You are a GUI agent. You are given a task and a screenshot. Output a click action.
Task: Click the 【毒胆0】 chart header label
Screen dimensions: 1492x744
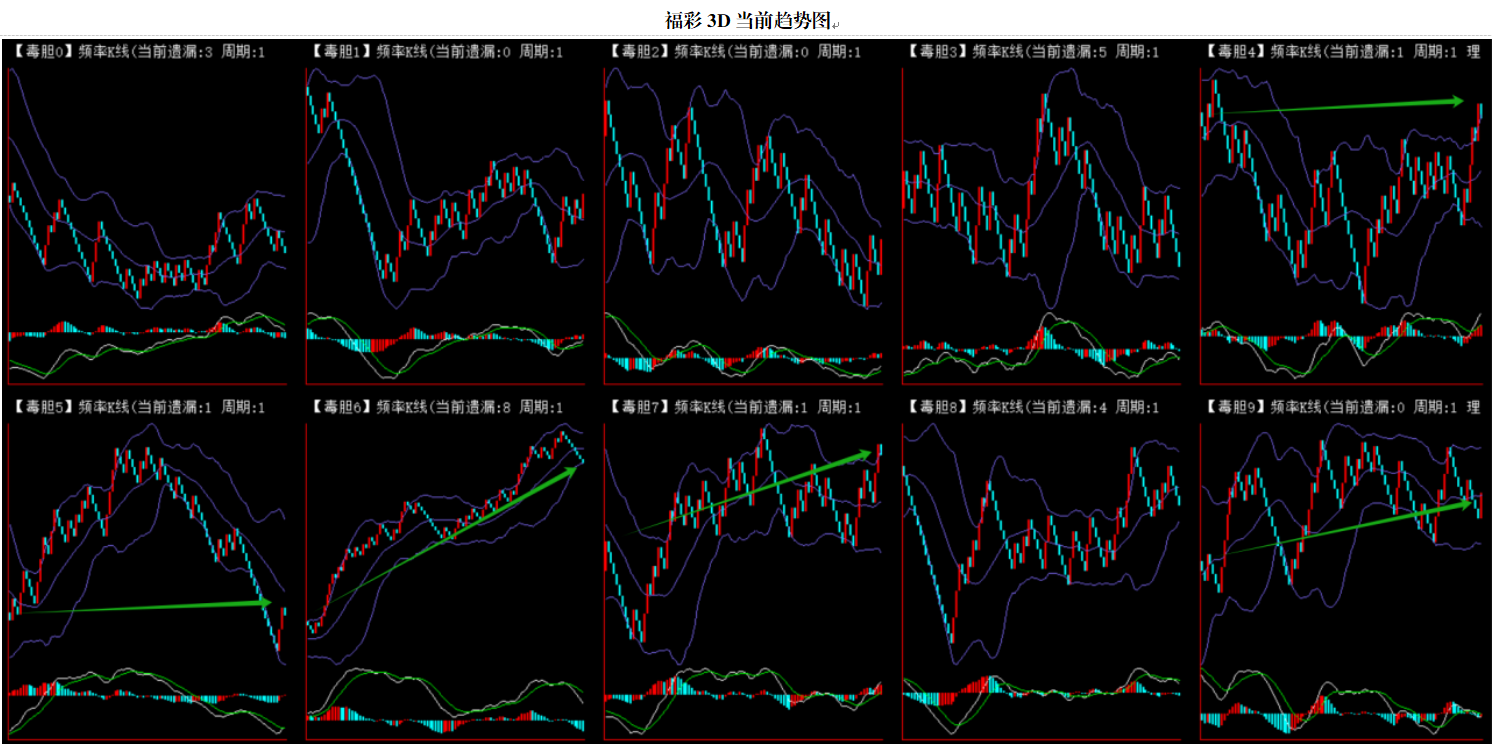[38, 52]
